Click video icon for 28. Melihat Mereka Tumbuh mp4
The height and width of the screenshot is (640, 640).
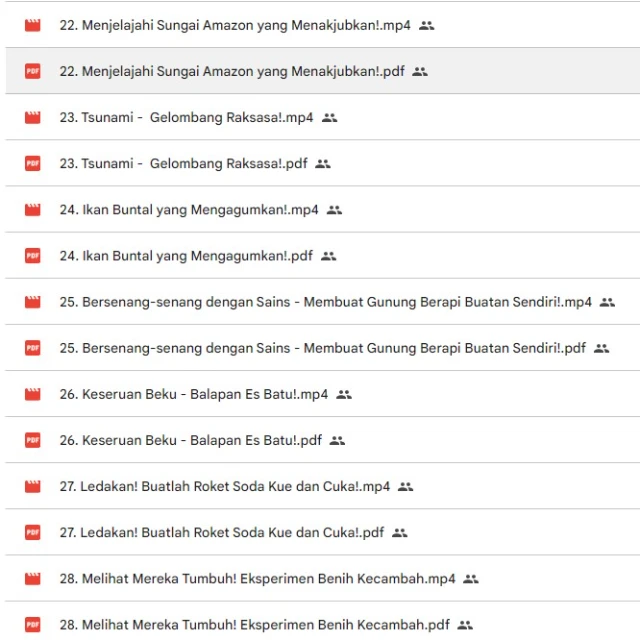[x=33, y=579]
